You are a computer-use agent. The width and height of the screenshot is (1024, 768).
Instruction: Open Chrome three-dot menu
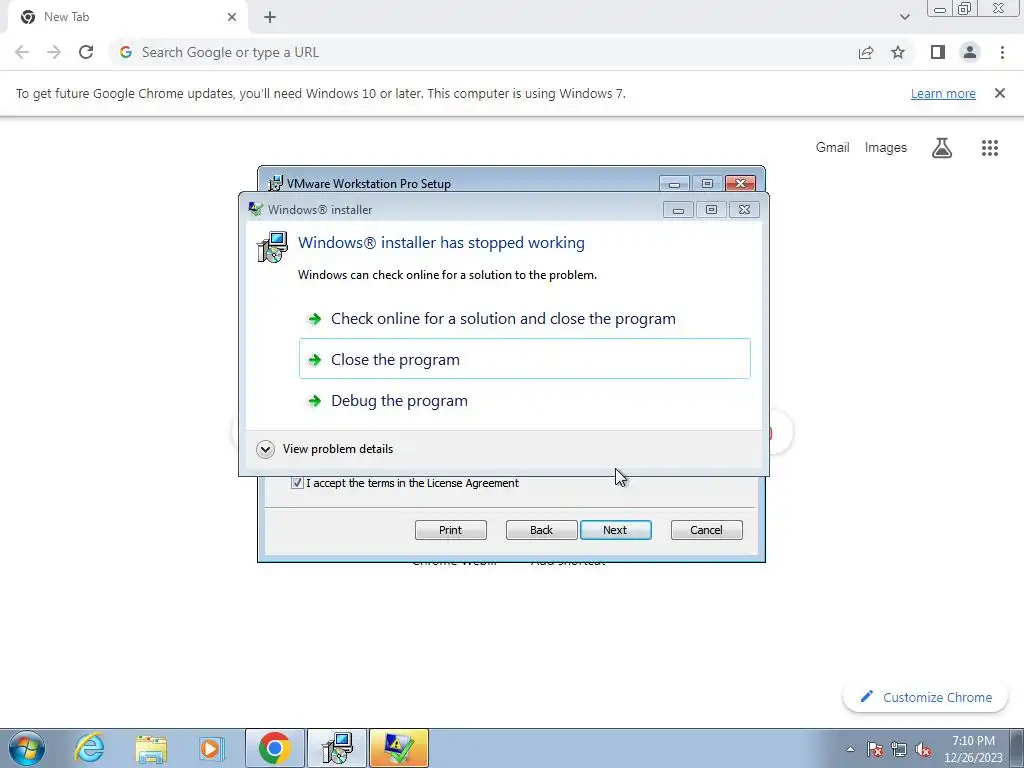point(1002,52)
